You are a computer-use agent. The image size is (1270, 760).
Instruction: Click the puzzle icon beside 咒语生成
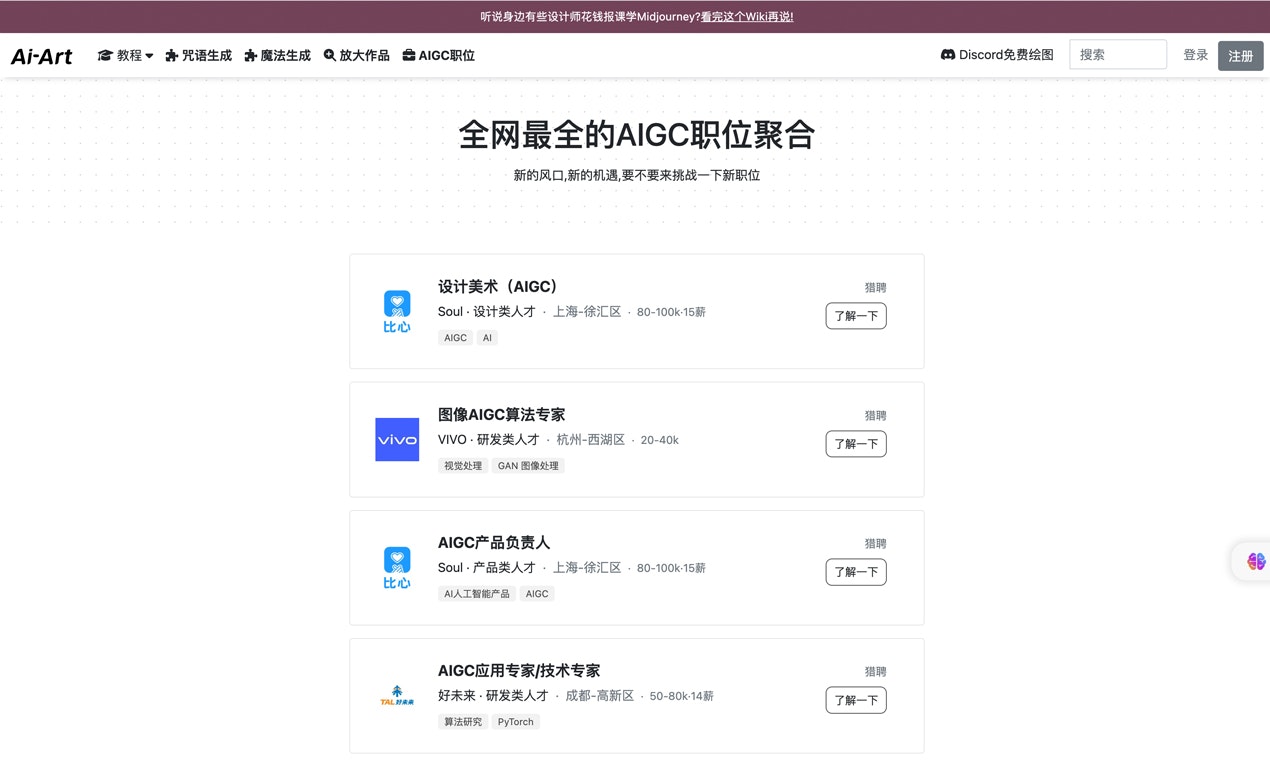tap(172, 56)
